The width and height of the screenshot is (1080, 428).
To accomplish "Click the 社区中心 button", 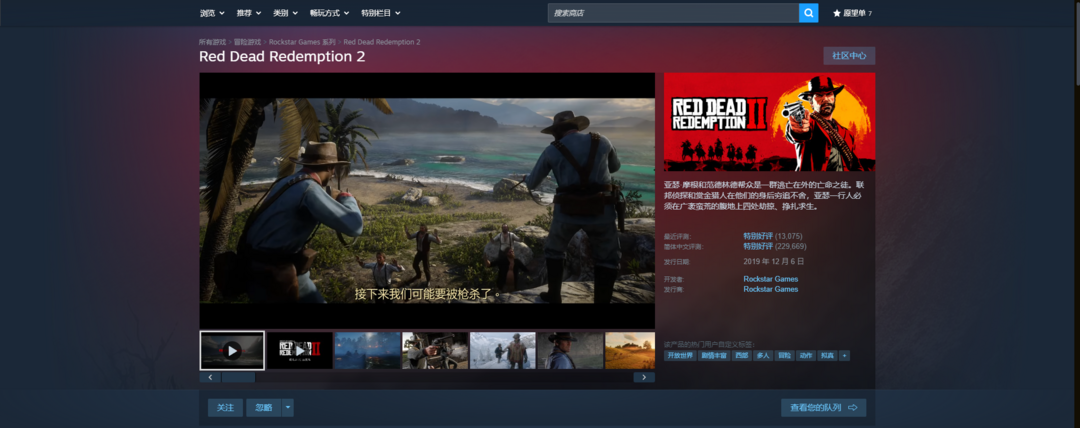I will pos(849,56).
